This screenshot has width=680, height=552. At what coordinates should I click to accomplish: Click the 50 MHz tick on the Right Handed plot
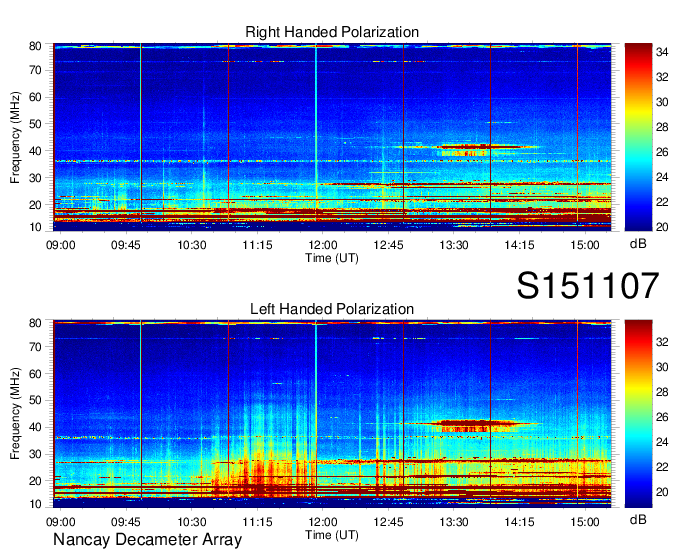click(x=35, y=124)
